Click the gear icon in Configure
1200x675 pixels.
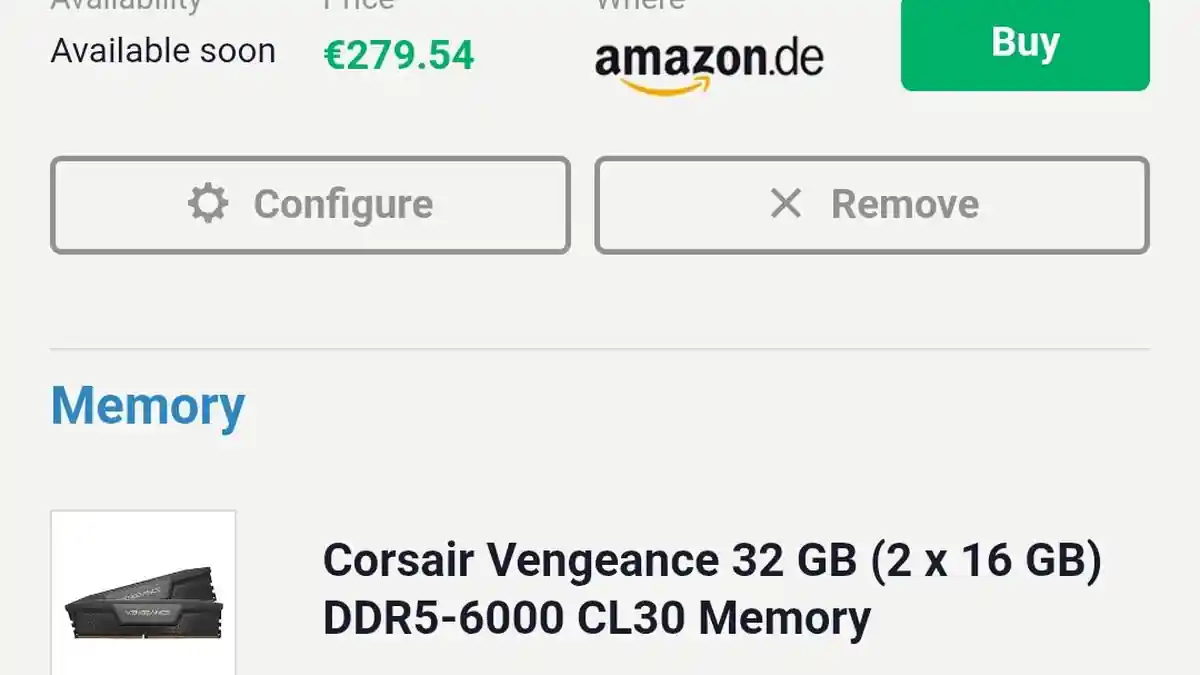pyautogui.click(x=208, y=204)
